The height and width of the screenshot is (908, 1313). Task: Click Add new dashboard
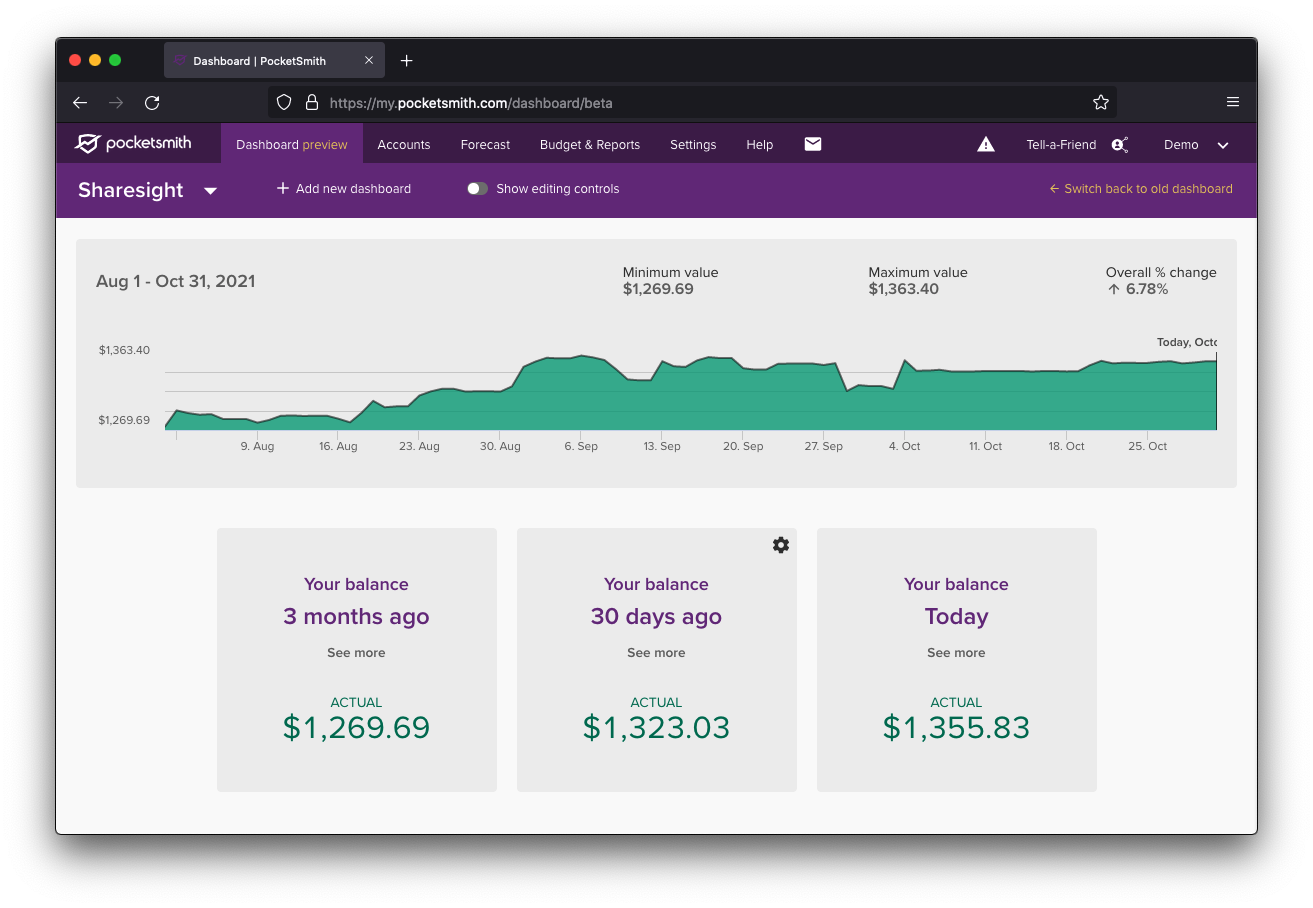343,188
